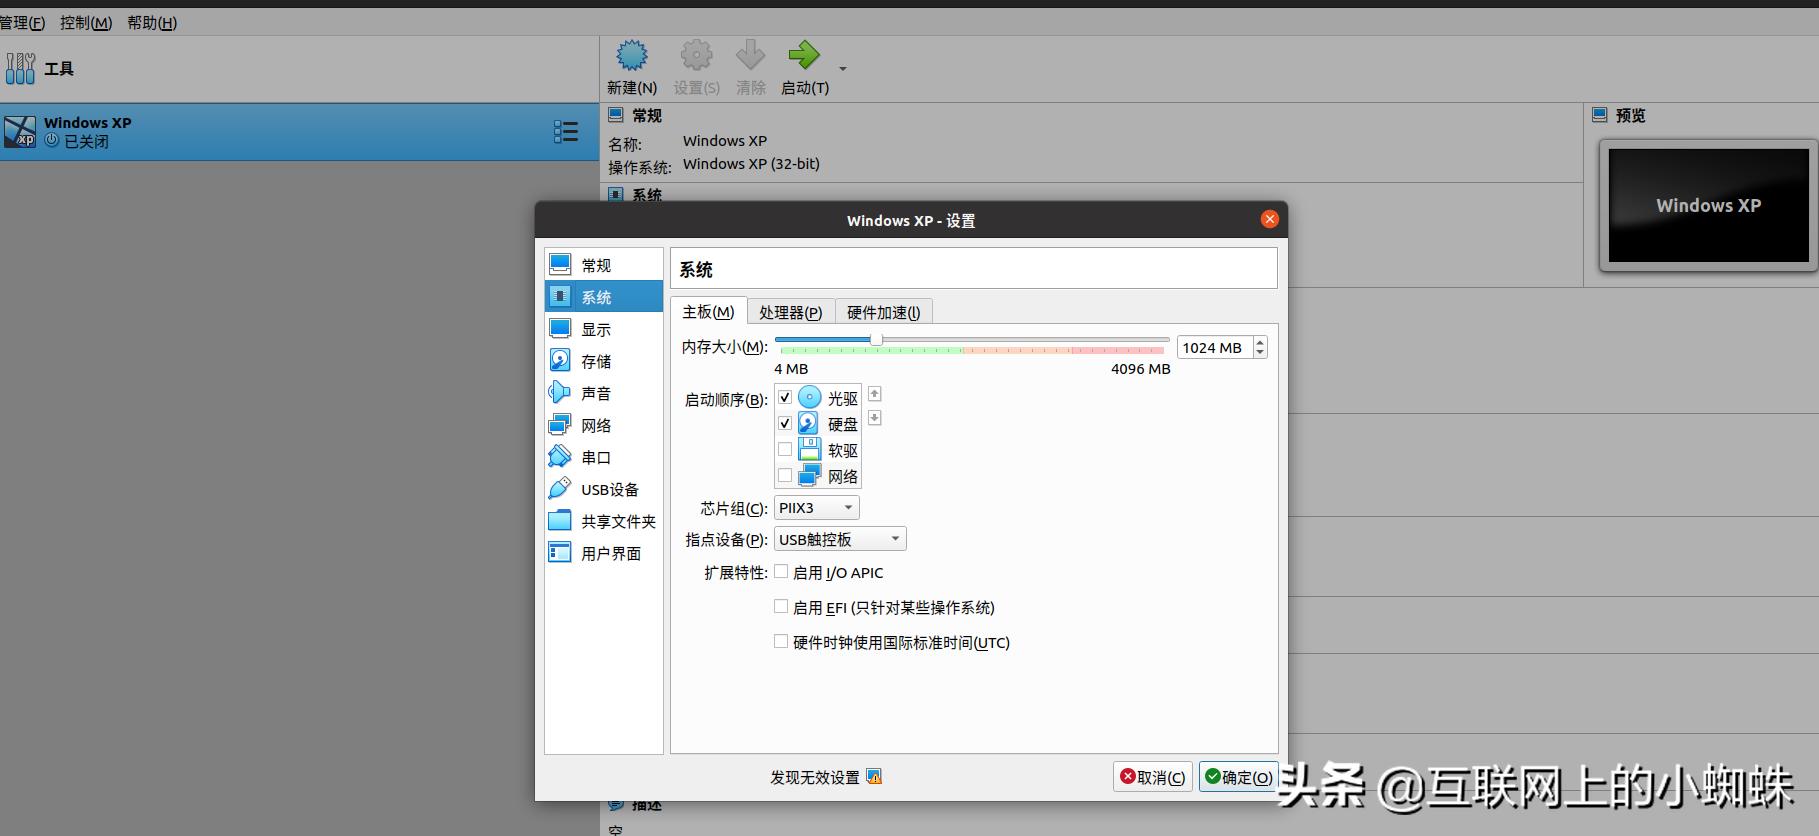
Task: Click the 内存大小 memory slider handle
Action: (876, 340)
